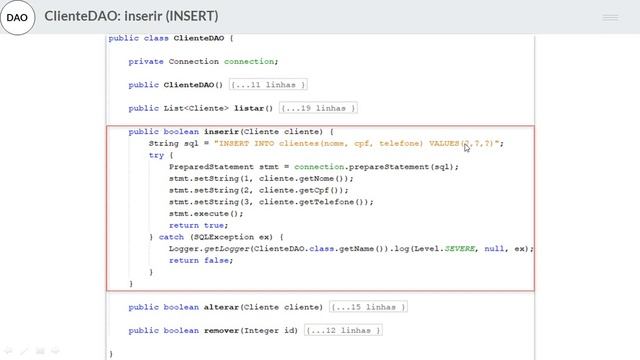Open the menu icon beside the slide title

(x=611, y=18)
